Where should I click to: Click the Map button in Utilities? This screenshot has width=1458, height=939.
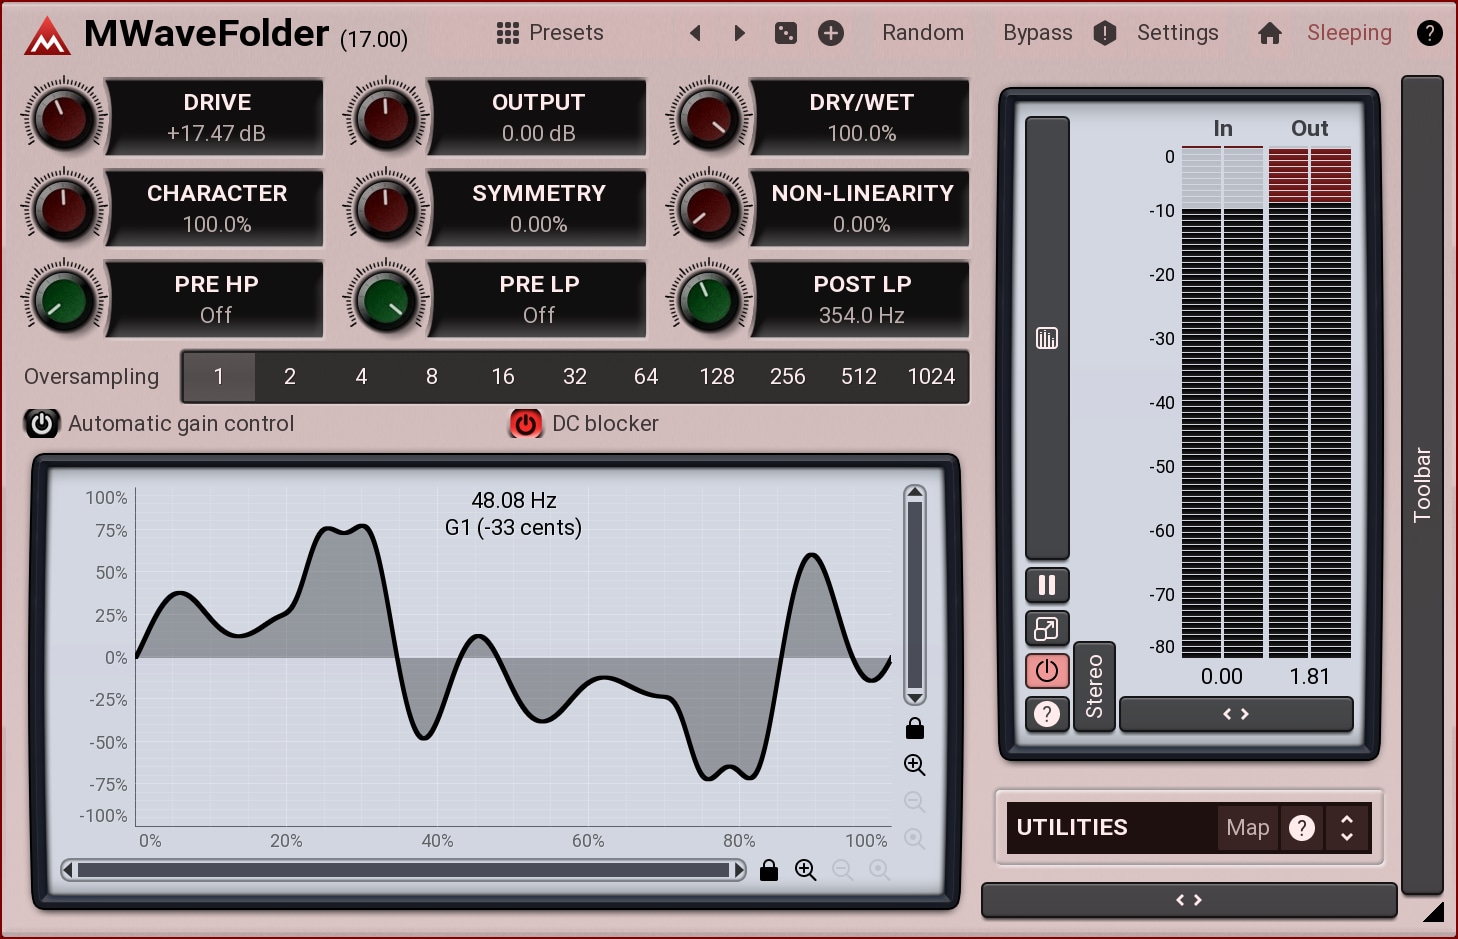coord(1247,828)
